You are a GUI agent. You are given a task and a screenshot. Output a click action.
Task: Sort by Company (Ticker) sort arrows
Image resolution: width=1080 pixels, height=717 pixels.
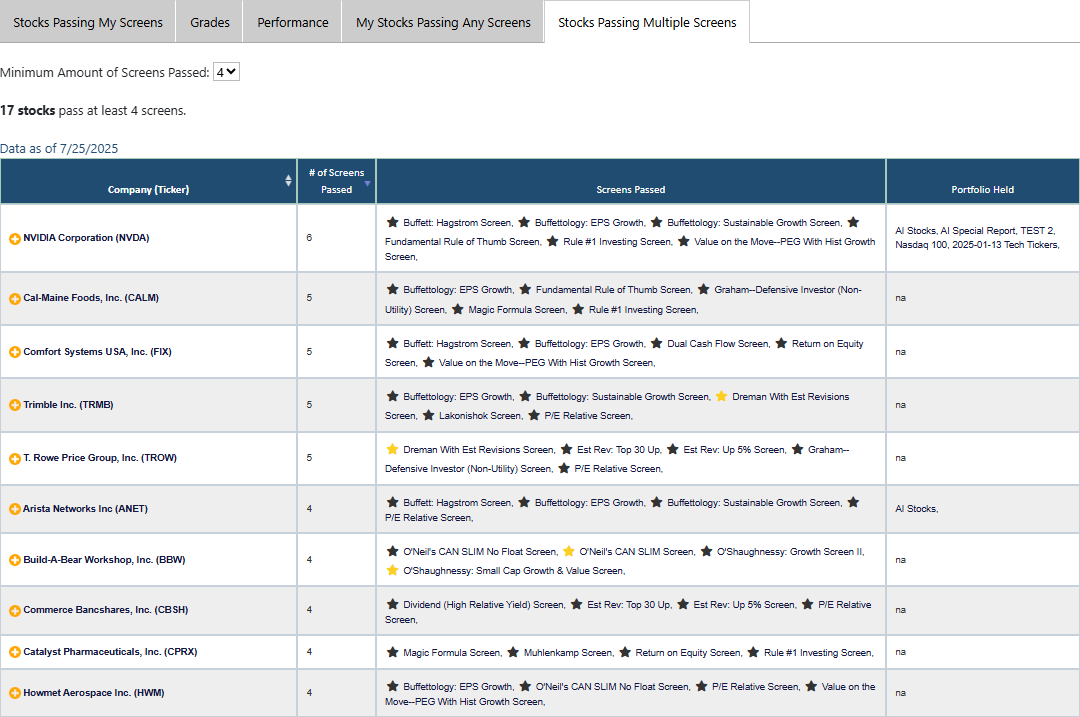coord(288,180)
